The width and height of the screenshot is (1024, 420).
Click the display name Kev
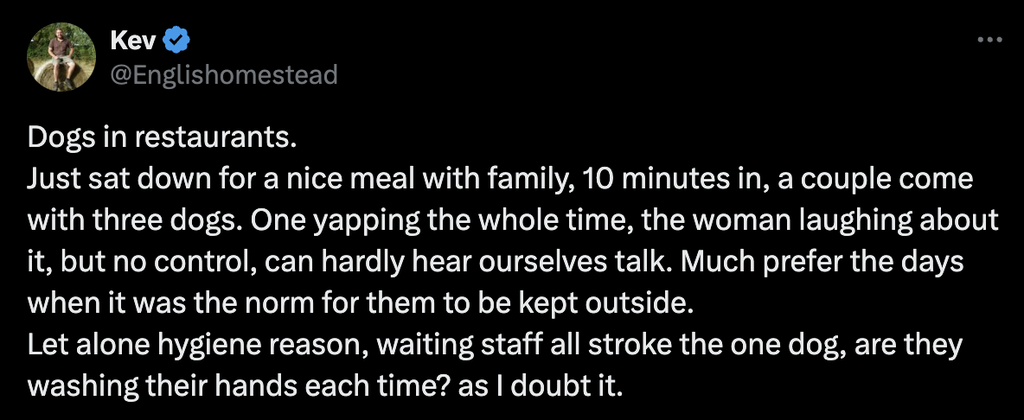pos(134,41)
